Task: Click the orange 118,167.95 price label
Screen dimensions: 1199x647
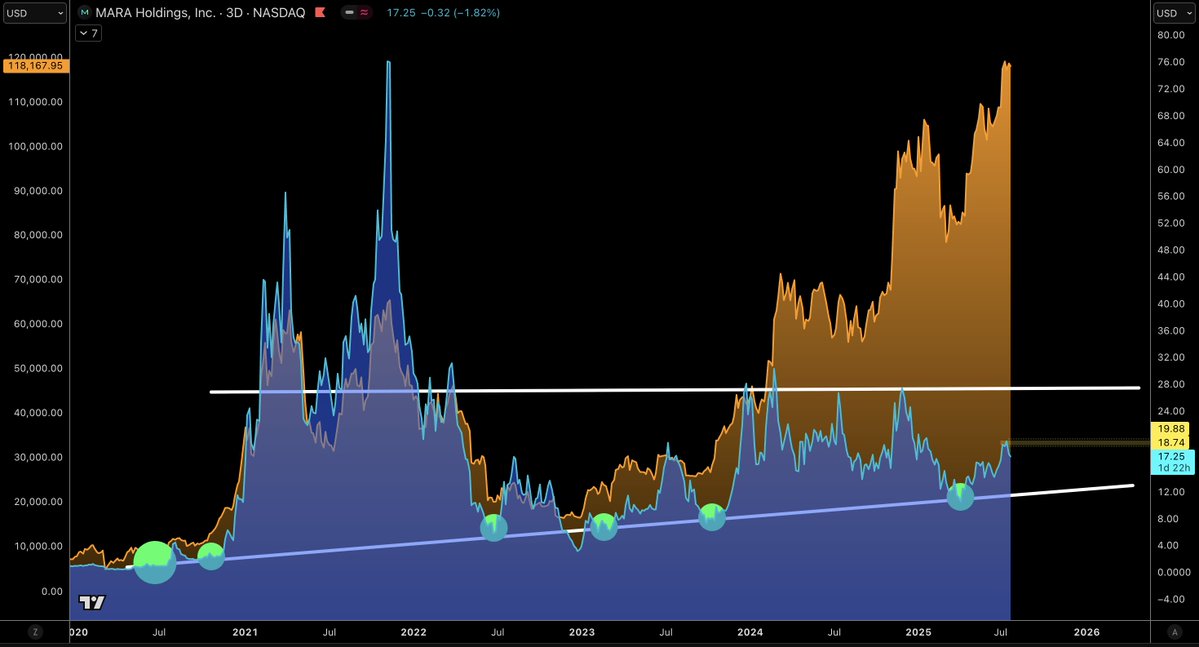Action: [x=36, y=66]
